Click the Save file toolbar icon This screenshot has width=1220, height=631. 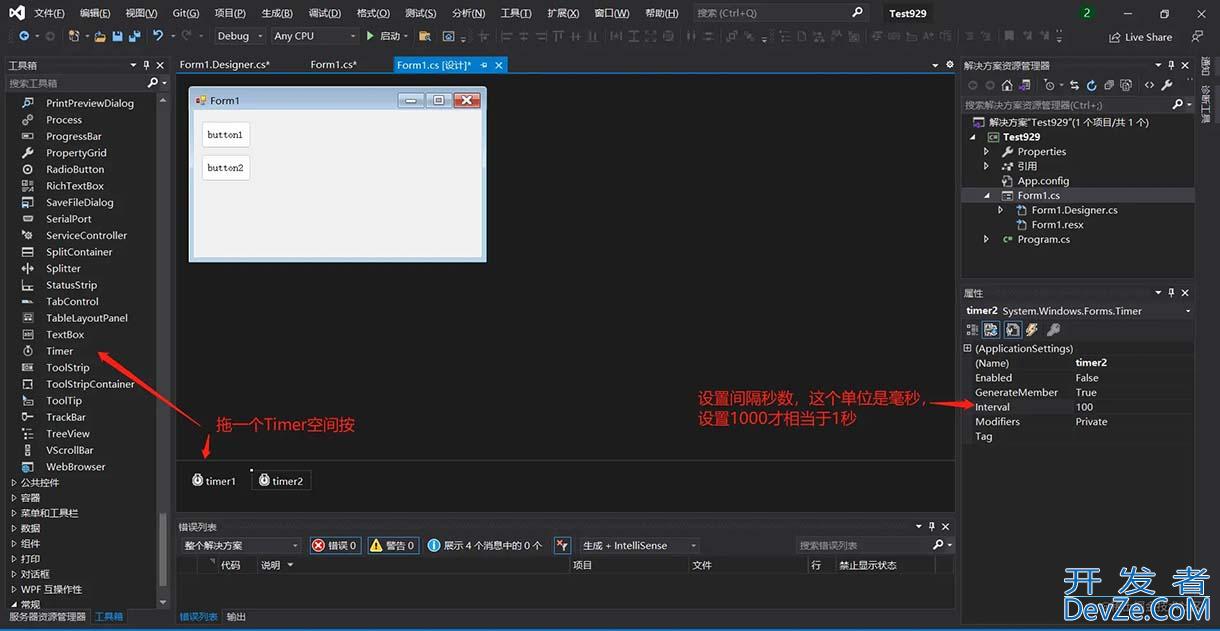117,36
